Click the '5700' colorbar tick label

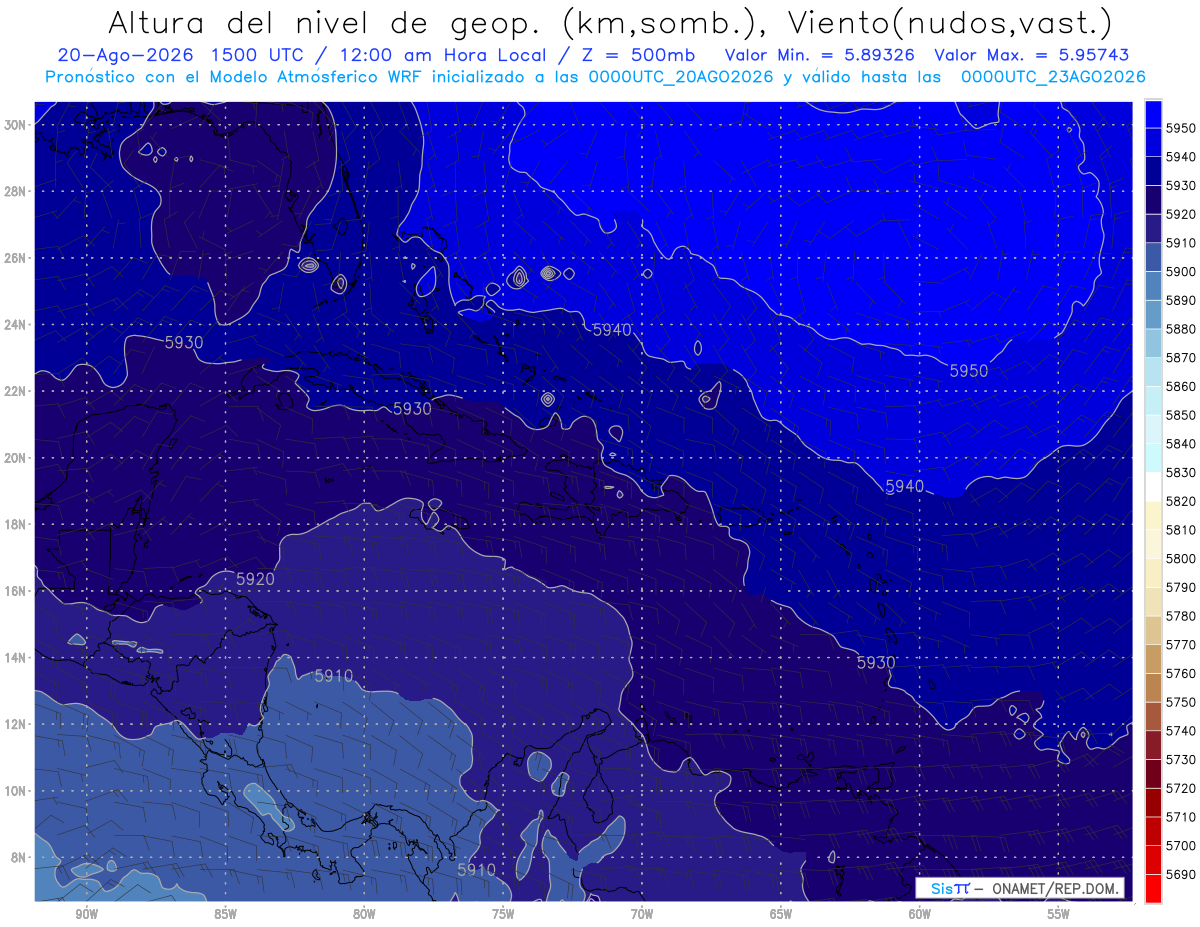[x=1181, y=845]
